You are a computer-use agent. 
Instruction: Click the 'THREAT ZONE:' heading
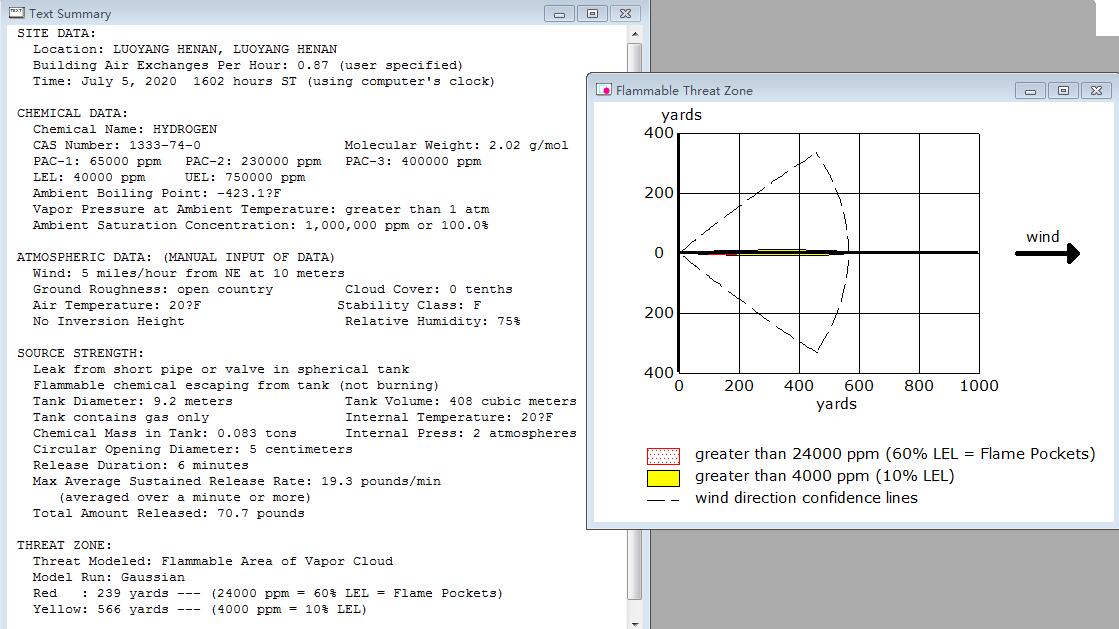(64, 545)
